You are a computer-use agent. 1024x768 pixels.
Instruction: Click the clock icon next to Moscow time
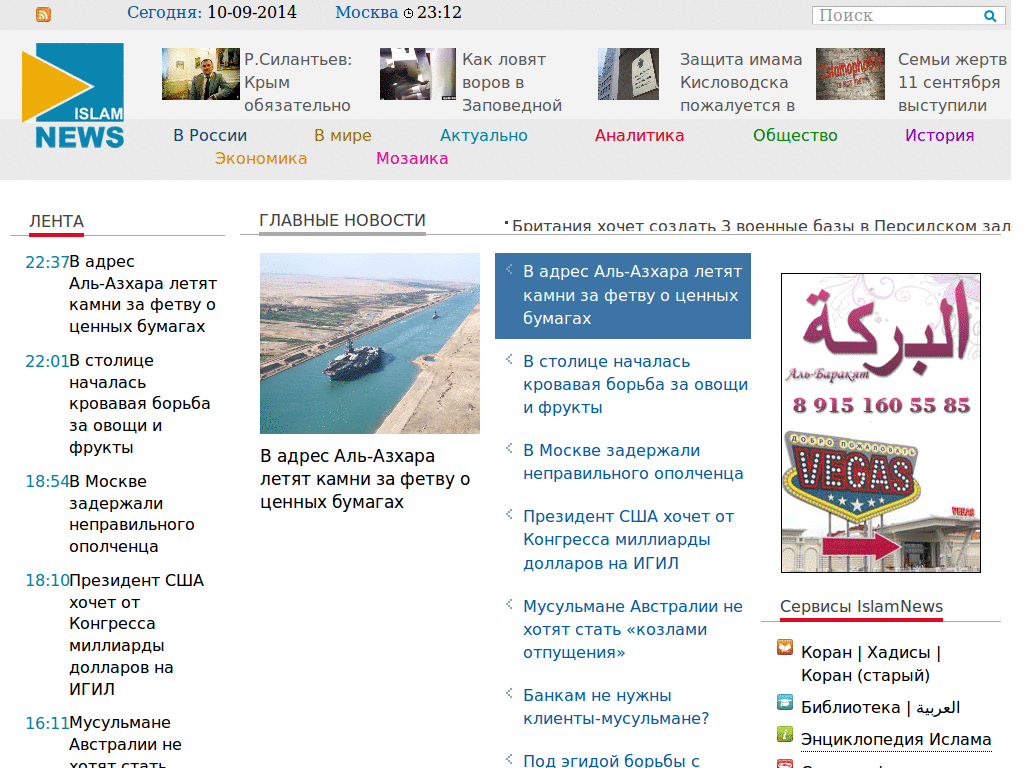[409, 14]
